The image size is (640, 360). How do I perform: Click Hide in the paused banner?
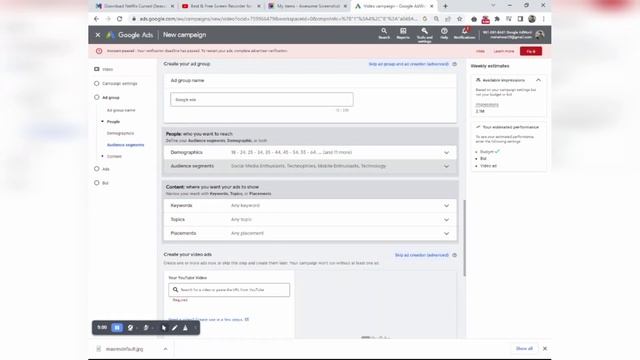[480, 51]
